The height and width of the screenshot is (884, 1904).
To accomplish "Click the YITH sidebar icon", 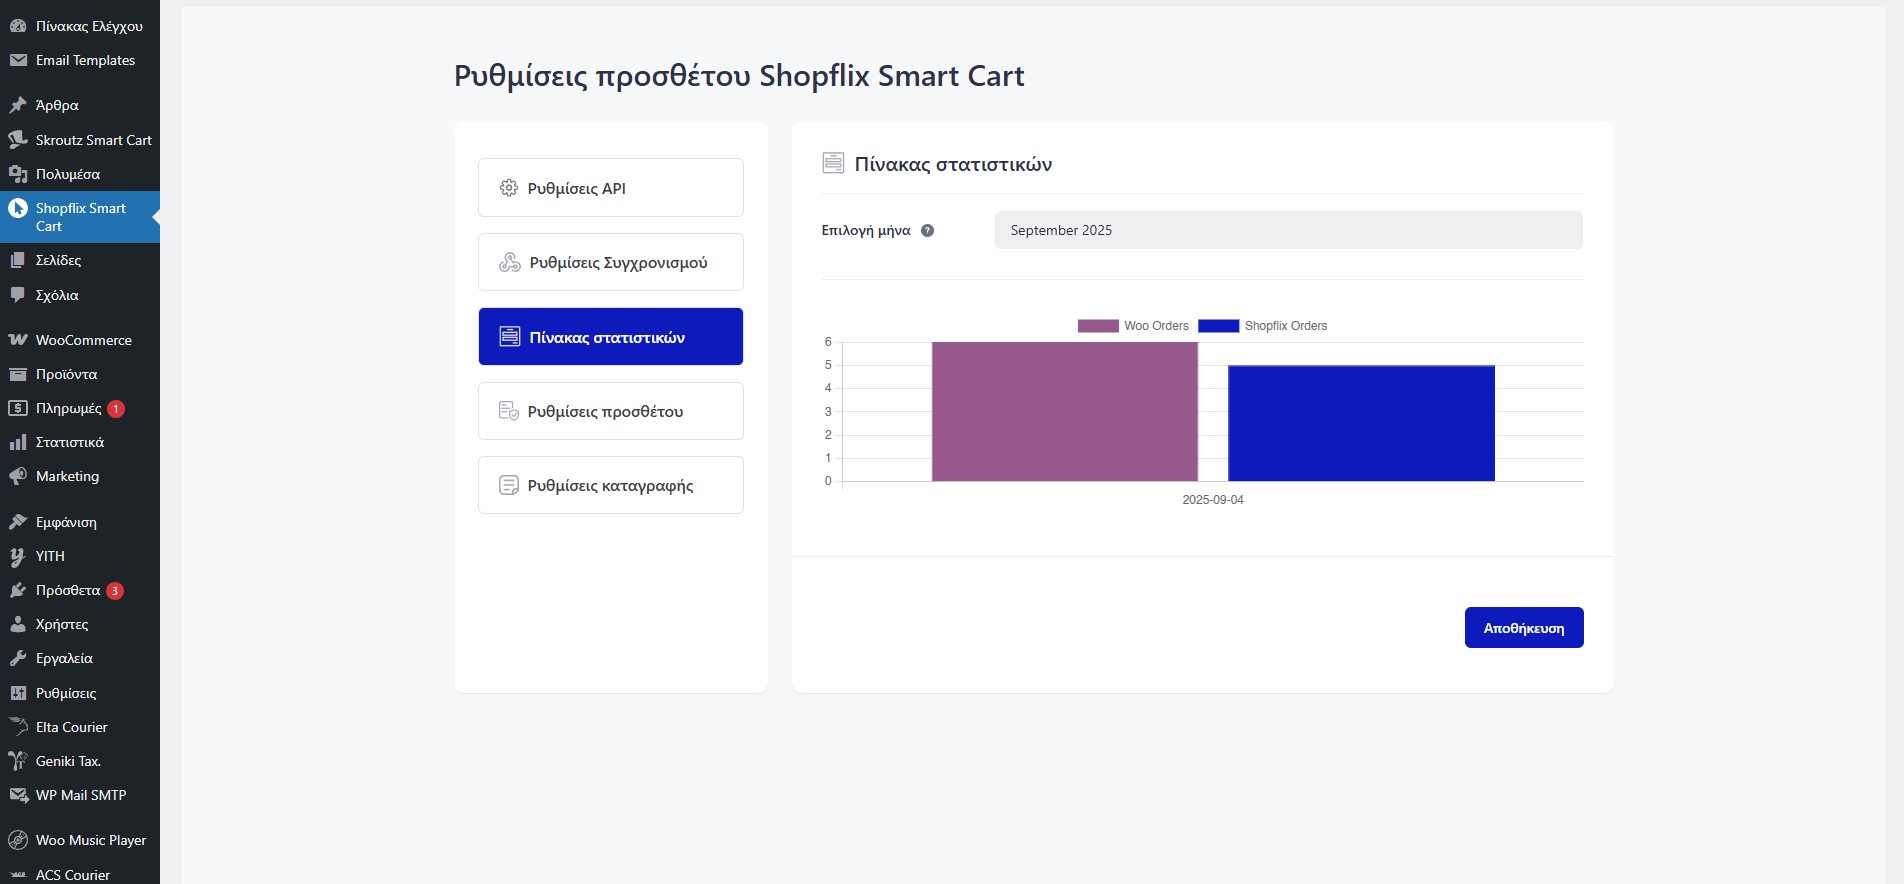I will click(x=18, y=557).
